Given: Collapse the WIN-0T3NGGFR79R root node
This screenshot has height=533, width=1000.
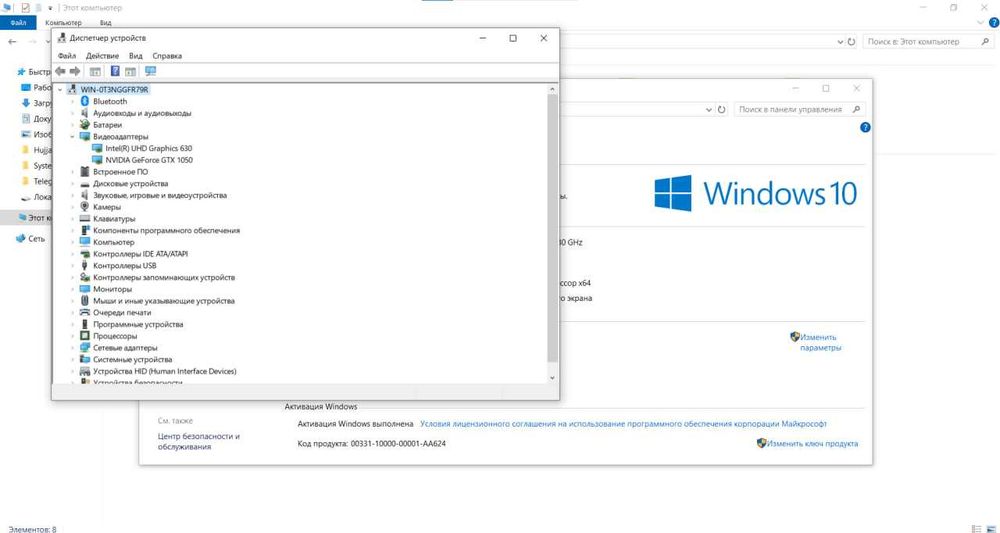Looking at the screenshot, I should pyautogui.click(x=61, y=90).
